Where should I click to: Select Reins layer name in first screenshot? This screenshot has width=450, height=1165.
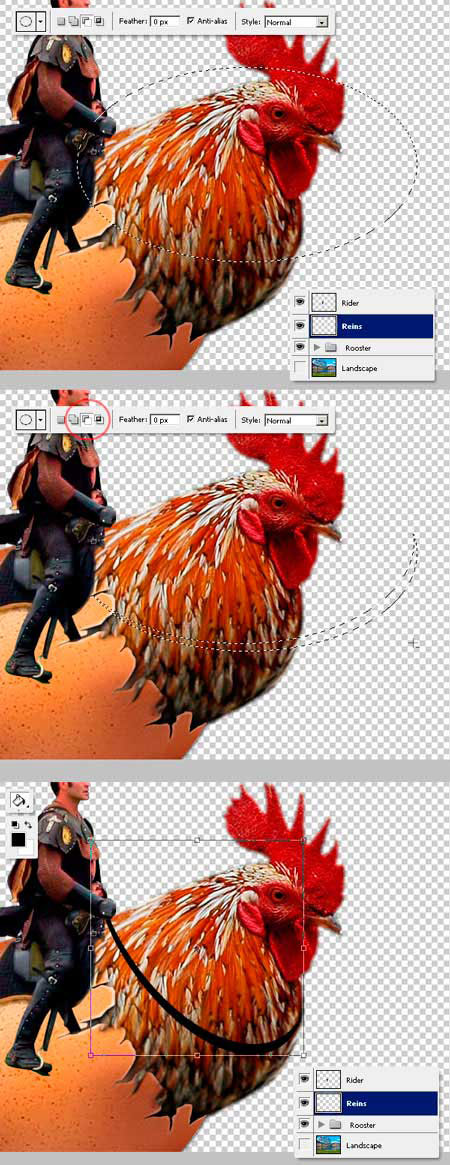tap(351, 325)
